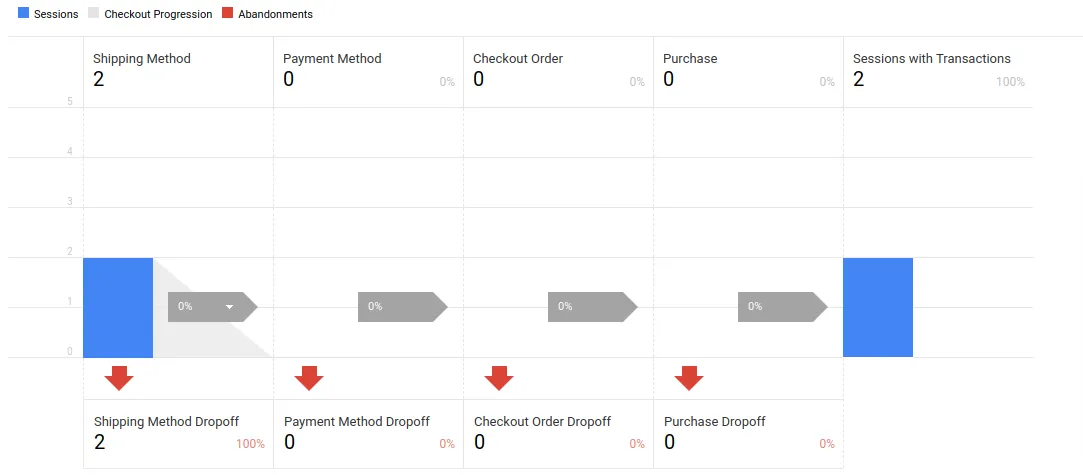
Task: Click the Shipping Method Dropoff cell
Action: pyautogui.click(x=178, y=433)
